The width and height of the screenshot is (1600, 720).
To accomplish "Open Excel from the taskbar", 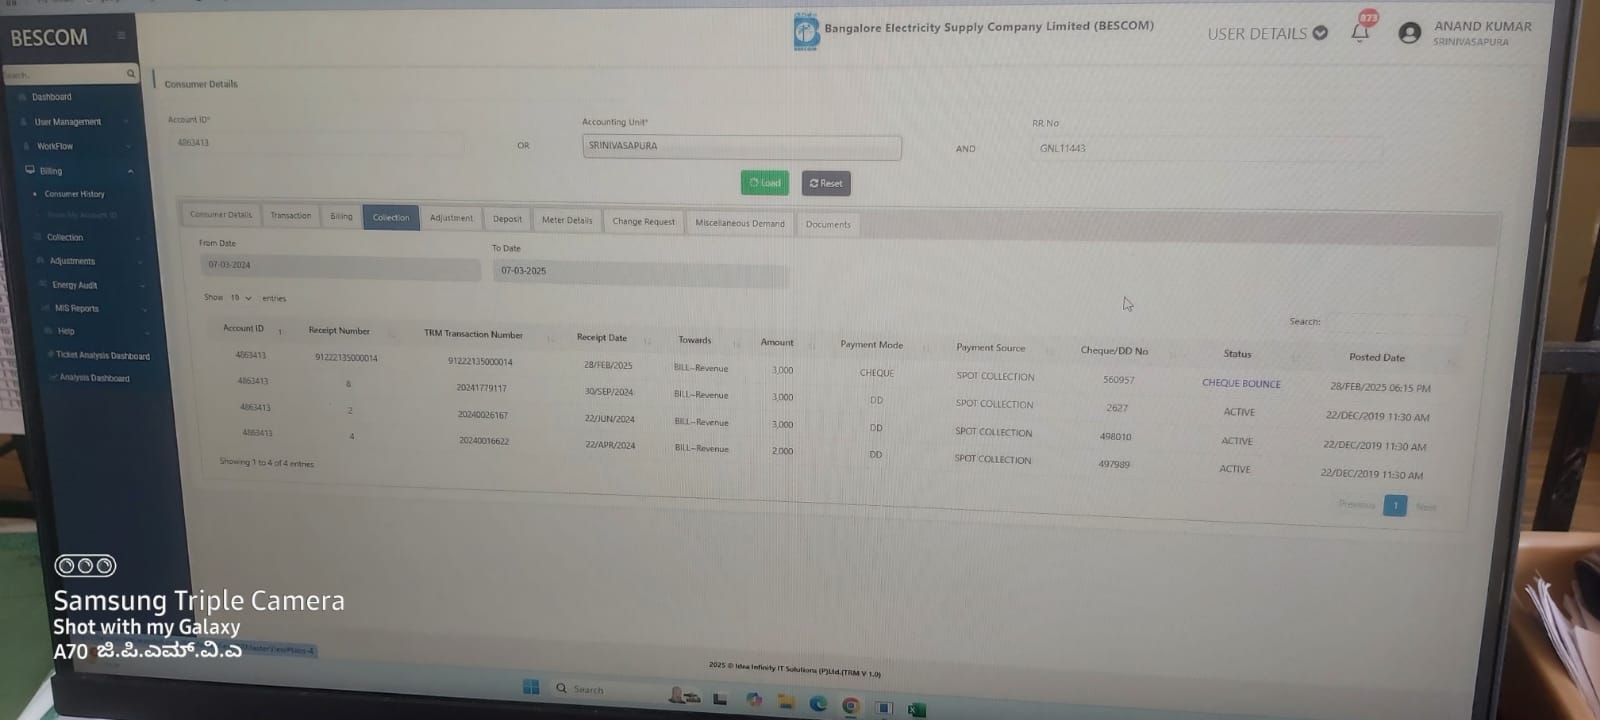I will (915, 709).
